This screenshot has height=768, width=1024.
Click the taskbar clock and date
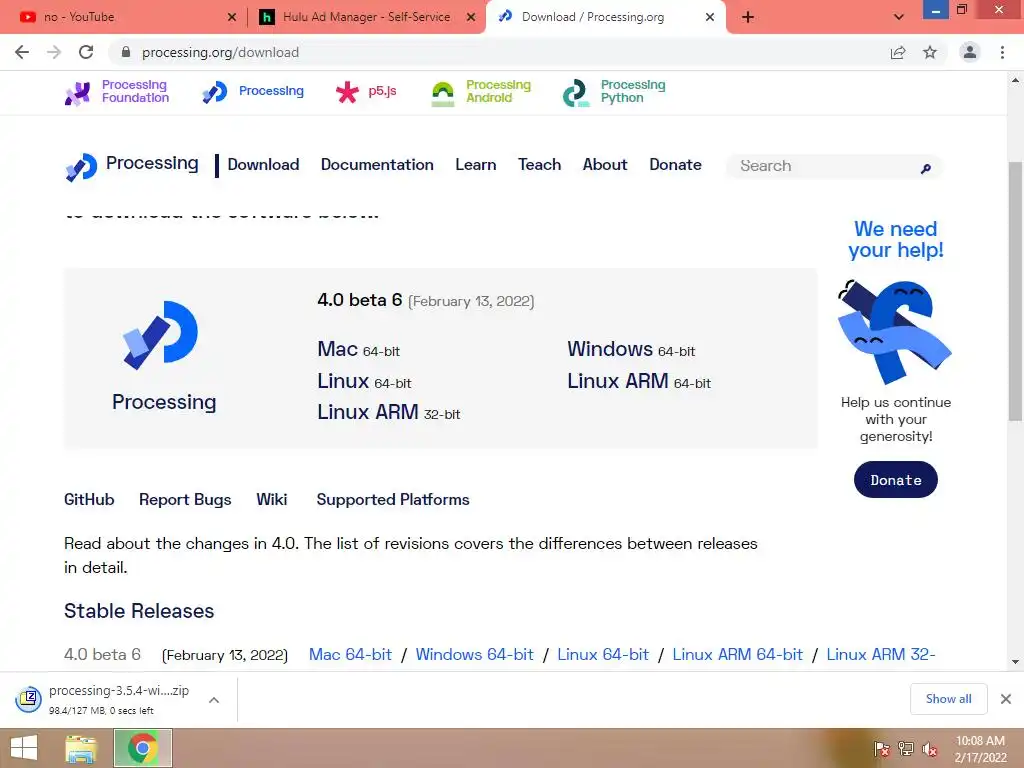coord(980,749)
